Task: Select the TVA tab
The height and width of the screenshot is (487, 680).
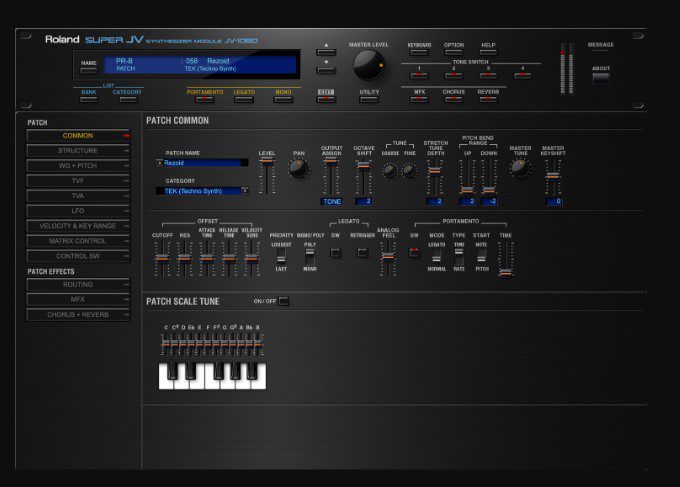Action: pyautogui.click(x=78, y=196)
